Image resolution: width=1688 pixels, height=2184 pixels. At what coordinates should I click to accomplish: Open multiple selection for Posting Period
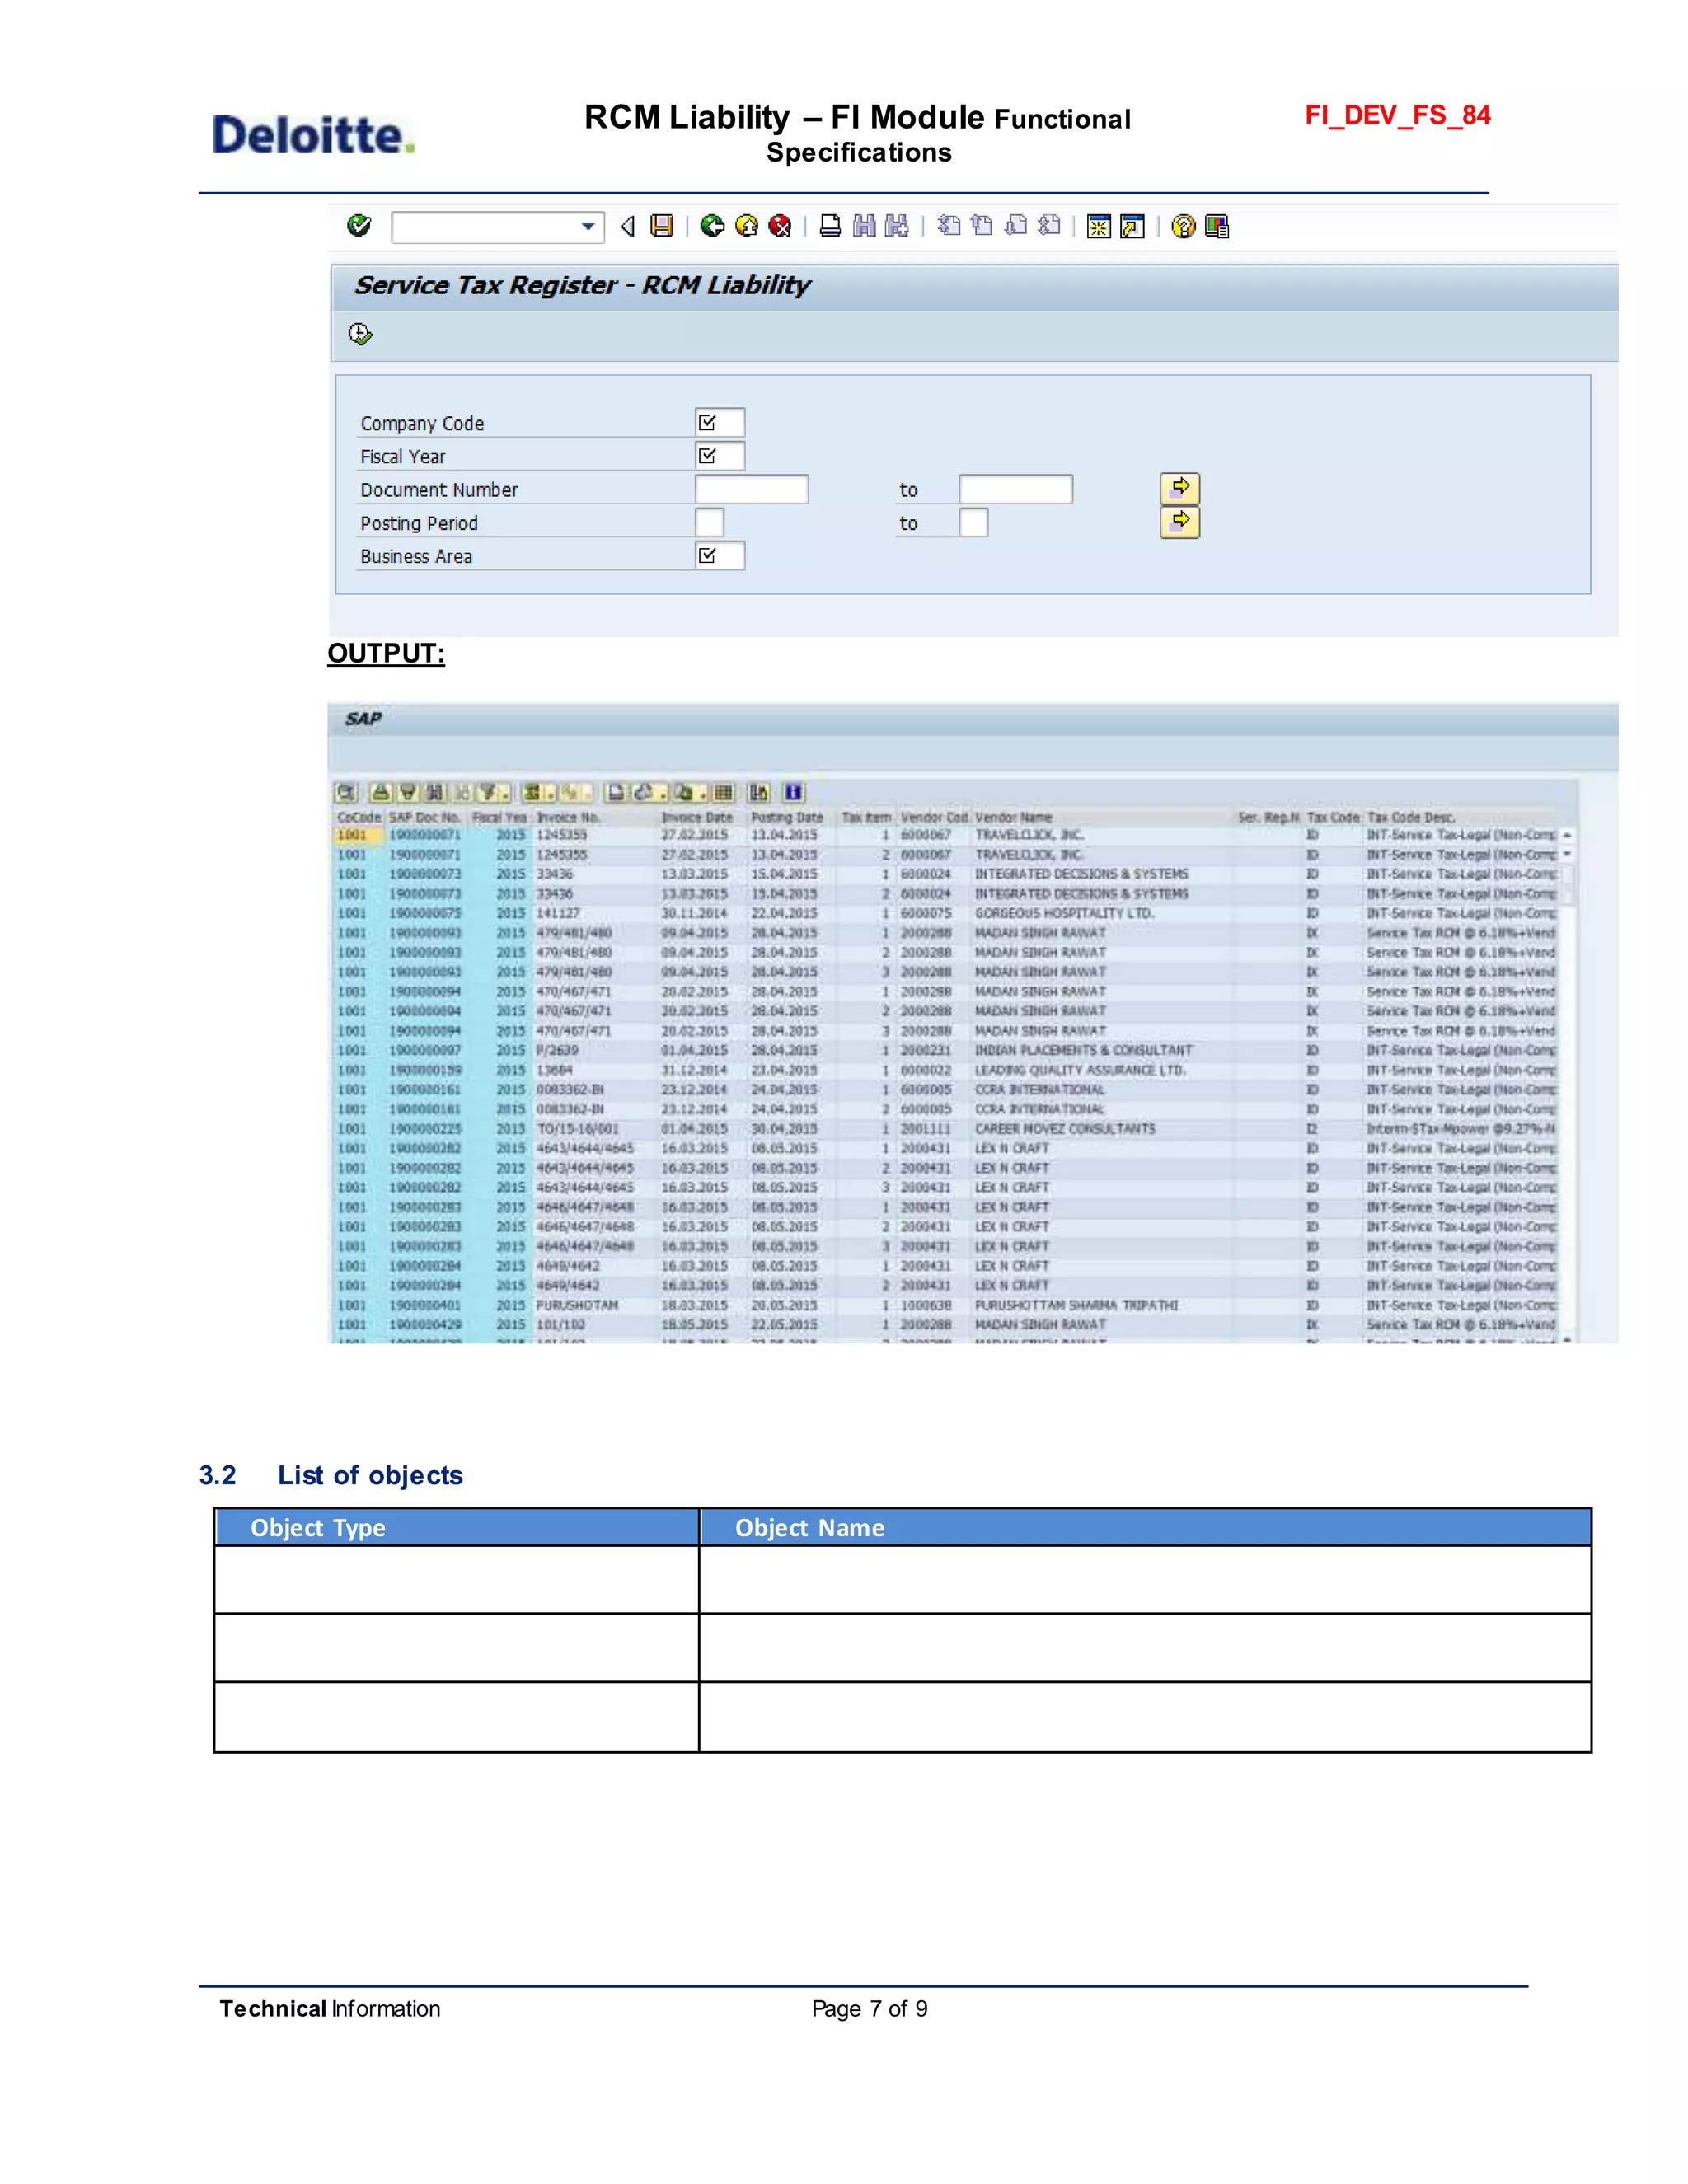point(1180,522)
